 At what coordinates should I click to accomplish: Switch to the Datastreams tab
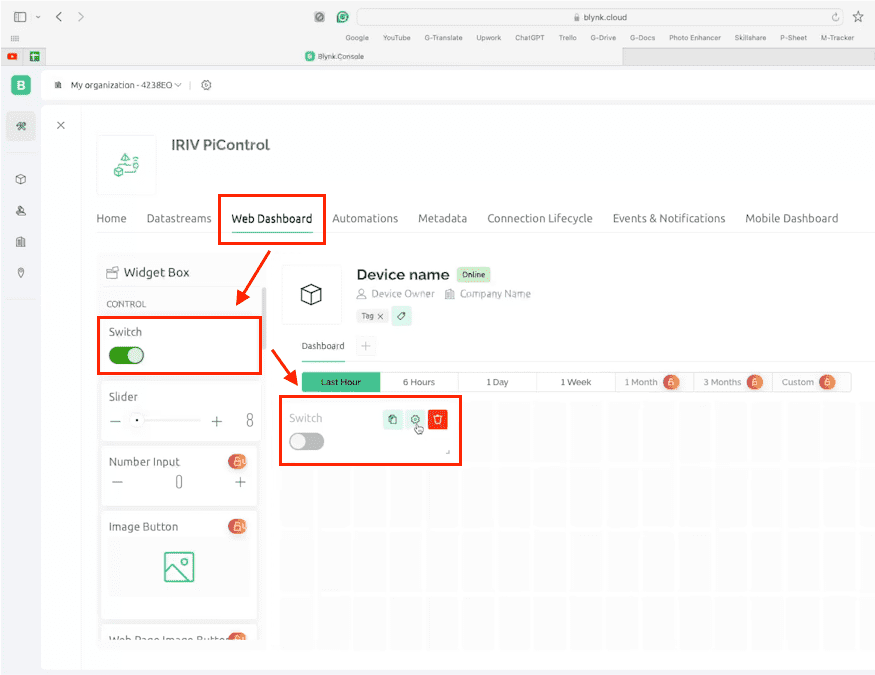(178, 218)
